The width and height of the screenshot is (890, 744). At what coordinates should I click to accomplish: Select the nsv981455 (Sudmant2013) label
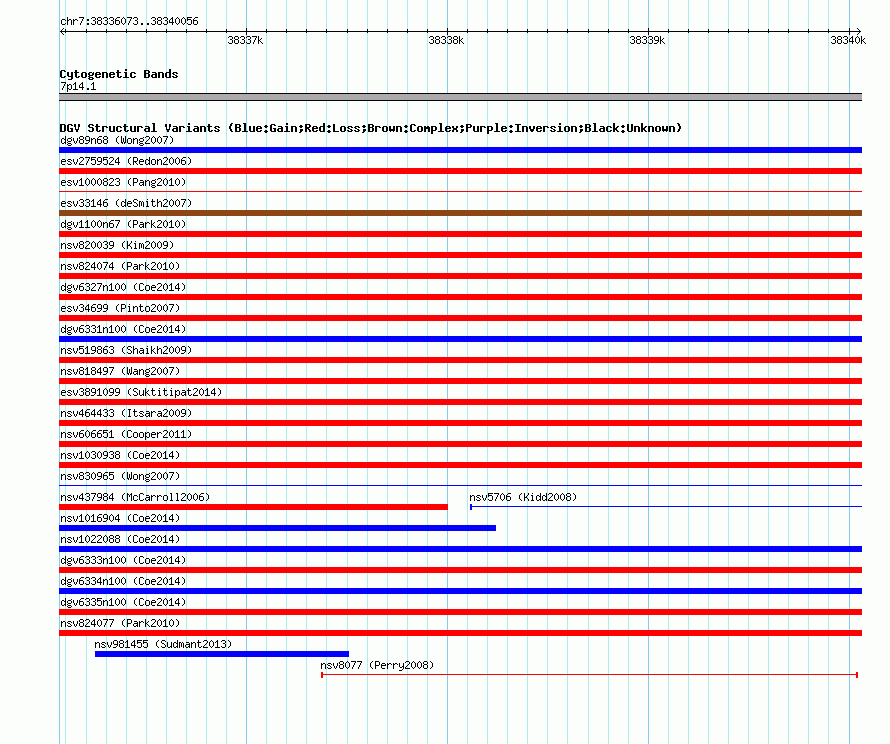[163, 644]
